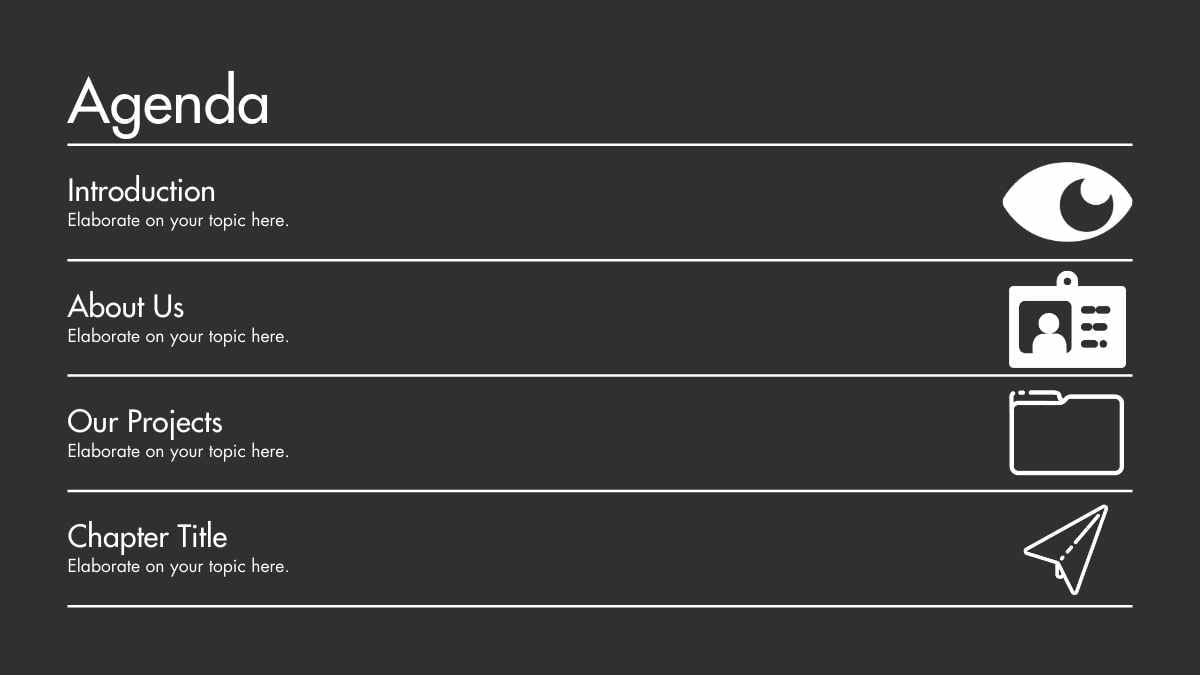
Task: Select the description text under Introduction
Action: pos(178,221)
